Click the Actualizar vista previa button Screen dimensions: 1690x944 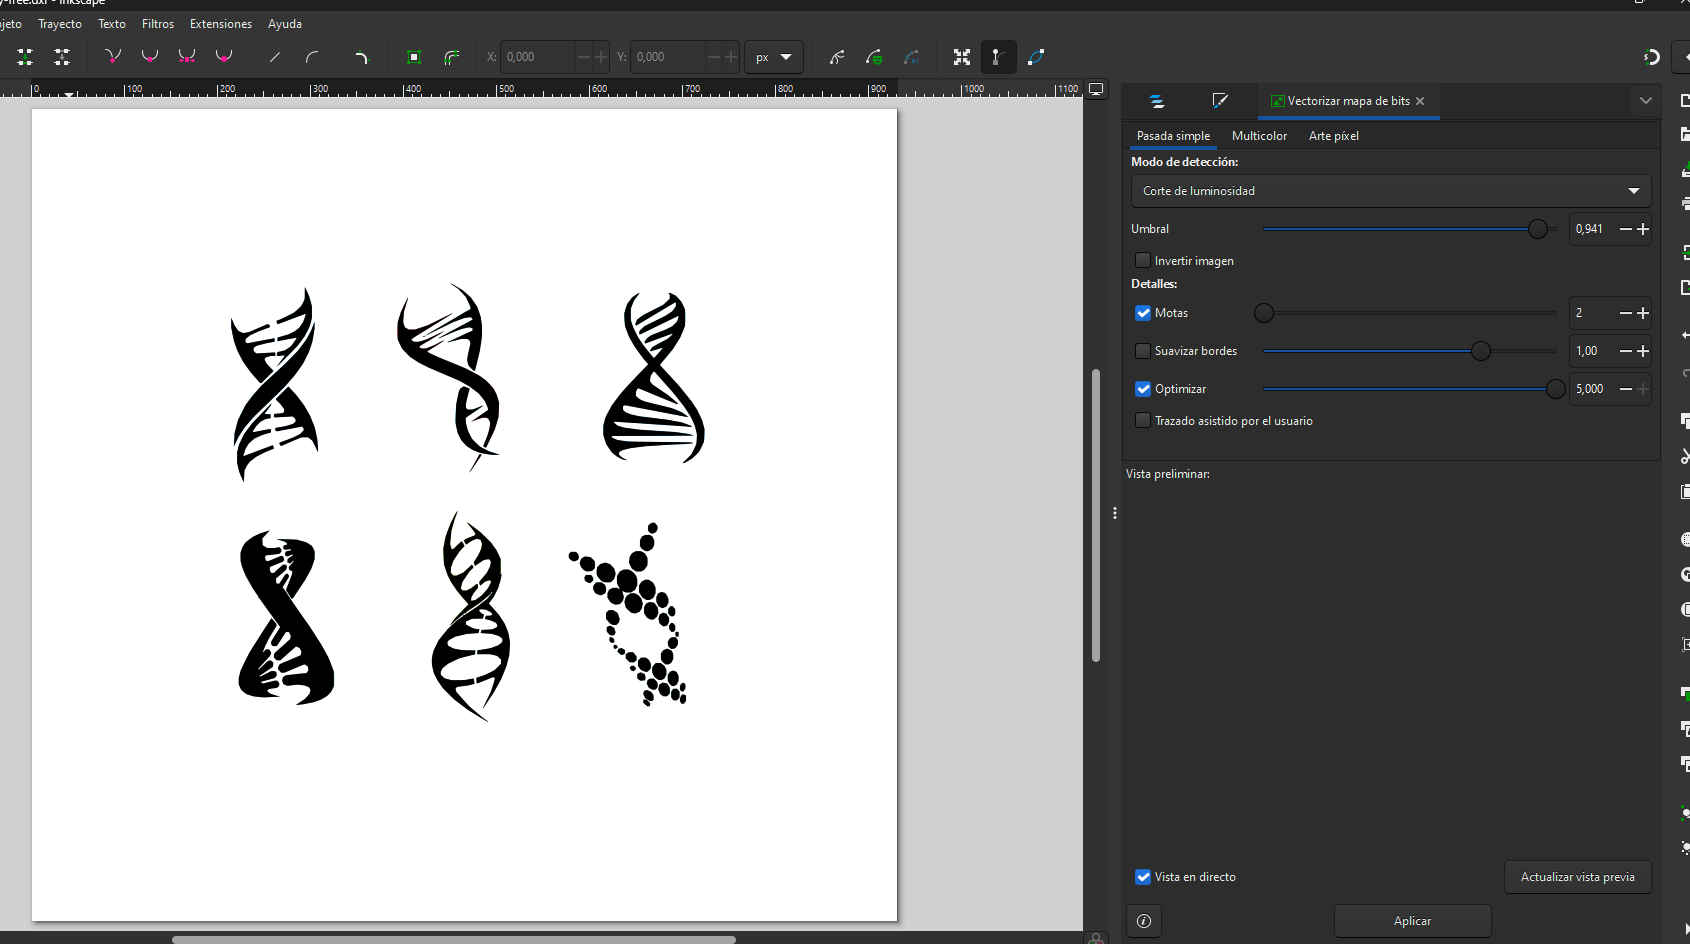1577,877
